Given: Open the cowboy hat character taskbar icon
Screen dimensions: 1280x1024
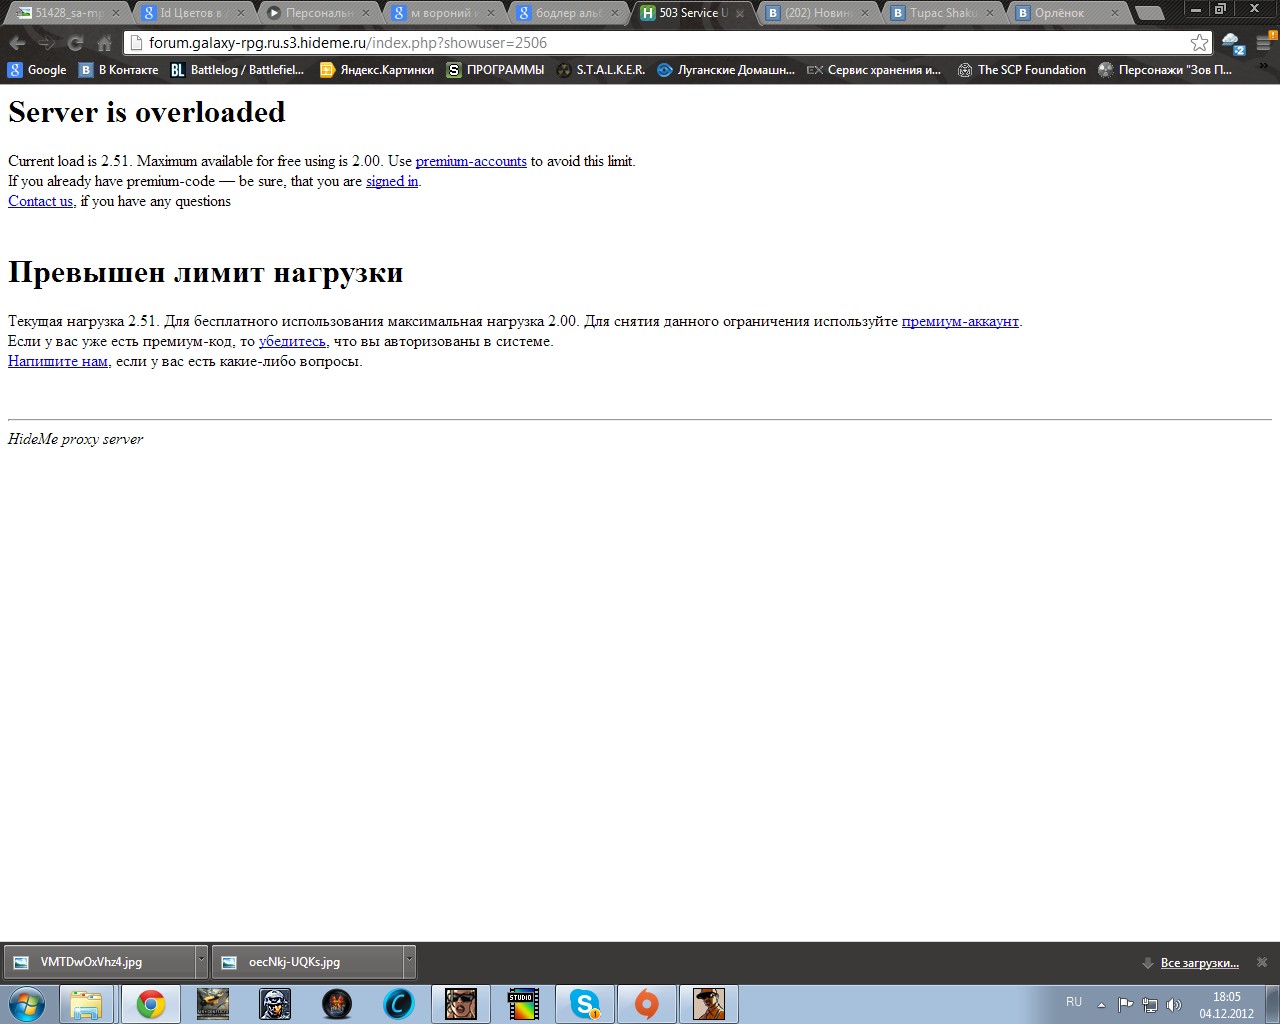Looking at the screenshot, I should coord(709,1004).
